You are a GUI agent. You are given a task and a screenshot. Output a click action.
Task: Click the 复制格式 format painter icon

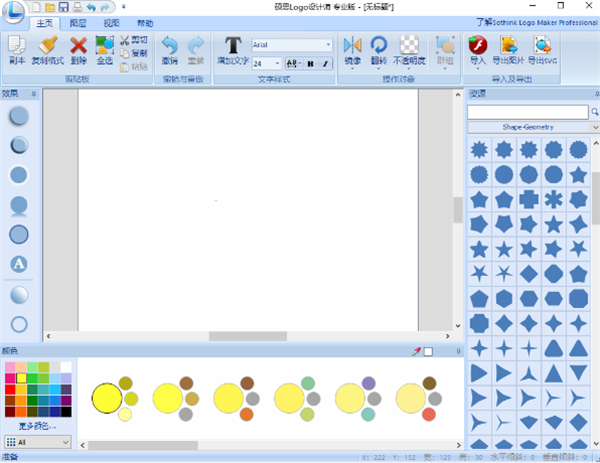[x=47, y=46]
